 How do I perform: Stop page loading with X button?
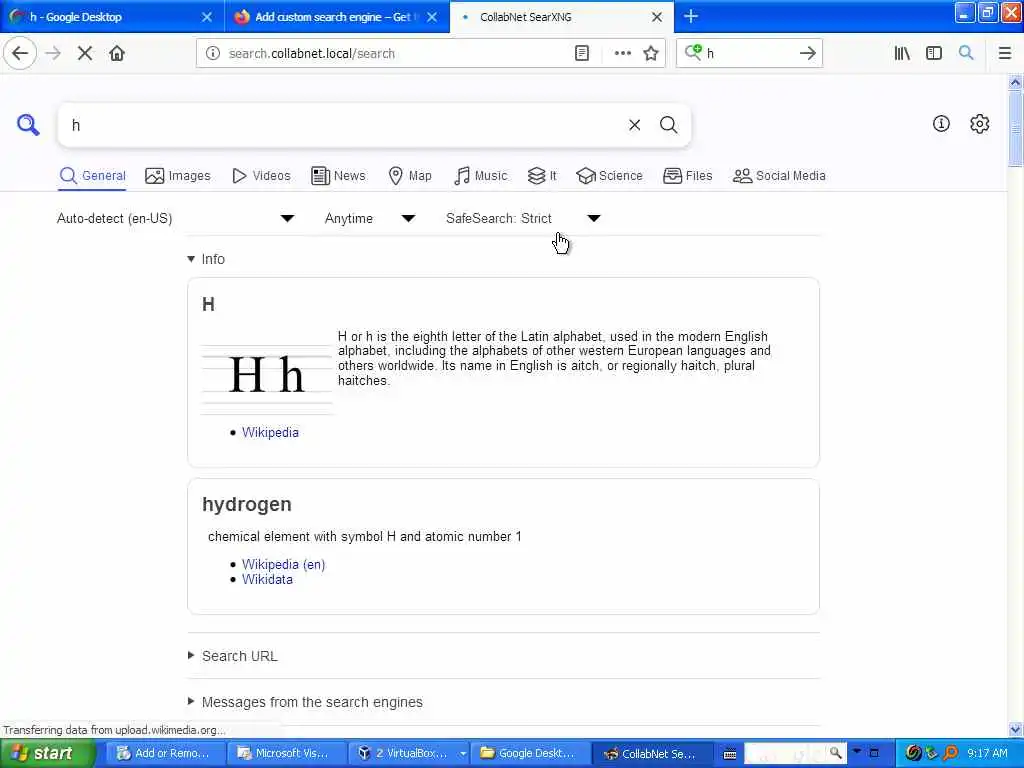coord(85,53)
